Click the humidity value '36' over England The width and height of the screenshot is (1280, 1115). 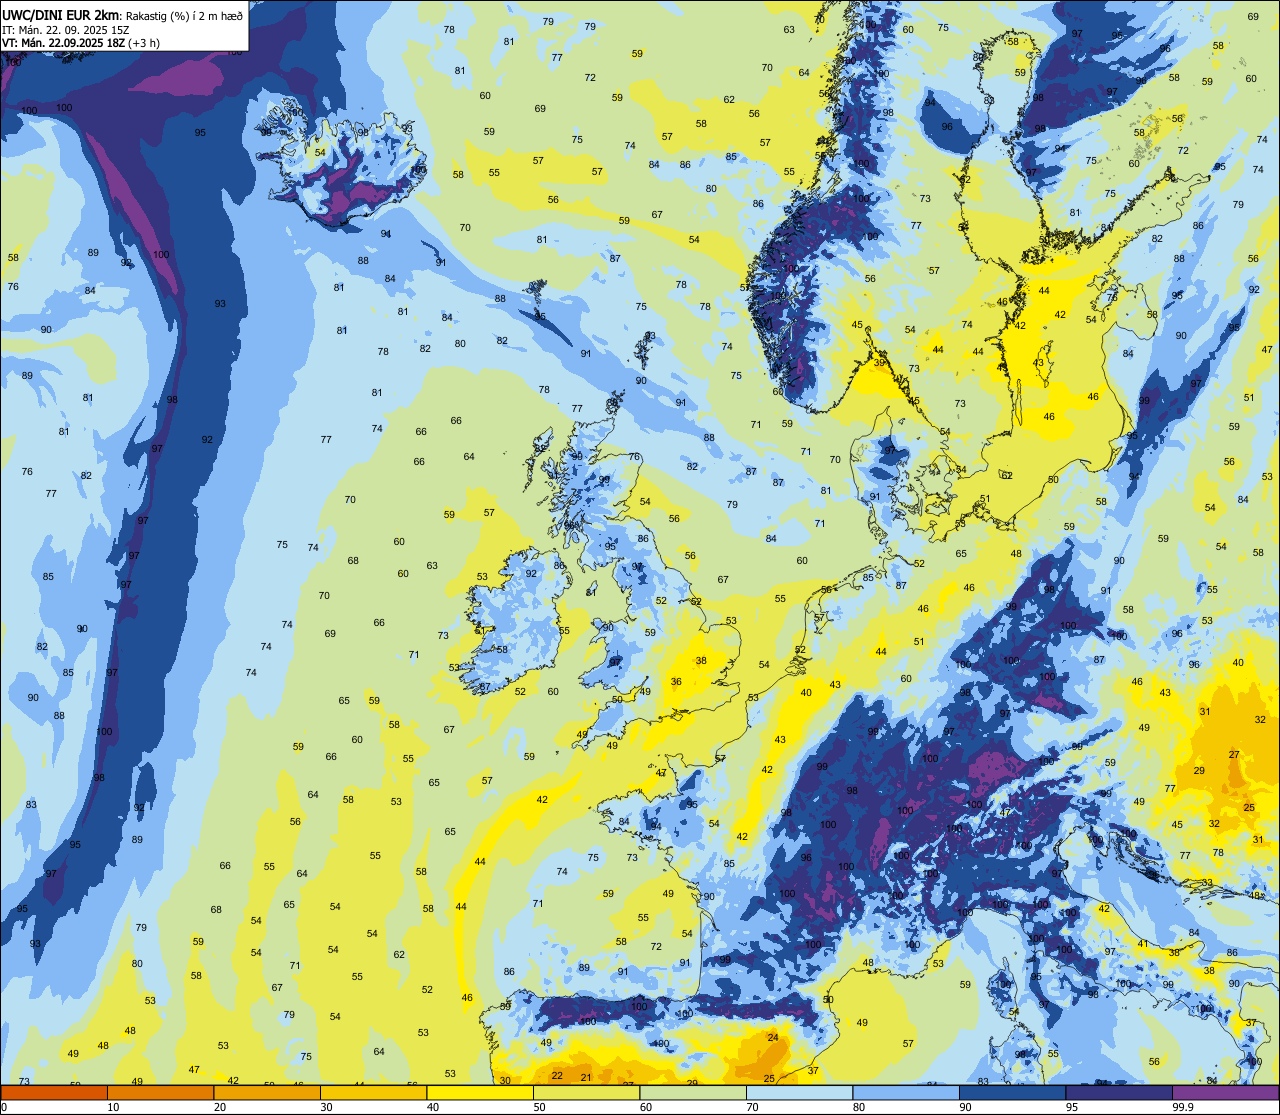click(677, 682)
